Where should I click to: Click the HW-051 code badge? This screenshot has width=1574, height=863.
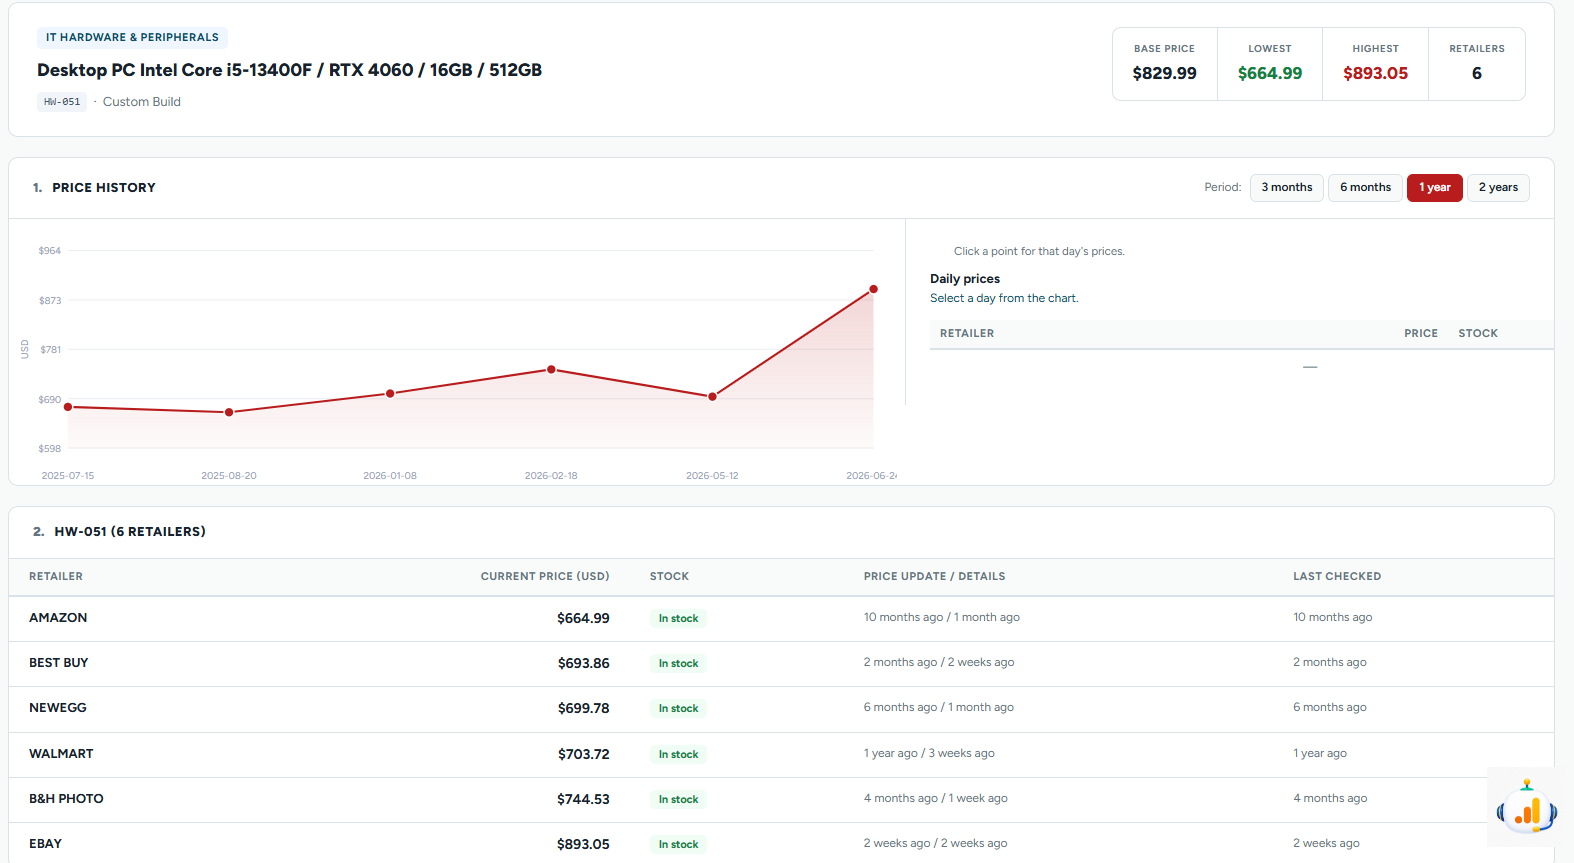(62, 102)
